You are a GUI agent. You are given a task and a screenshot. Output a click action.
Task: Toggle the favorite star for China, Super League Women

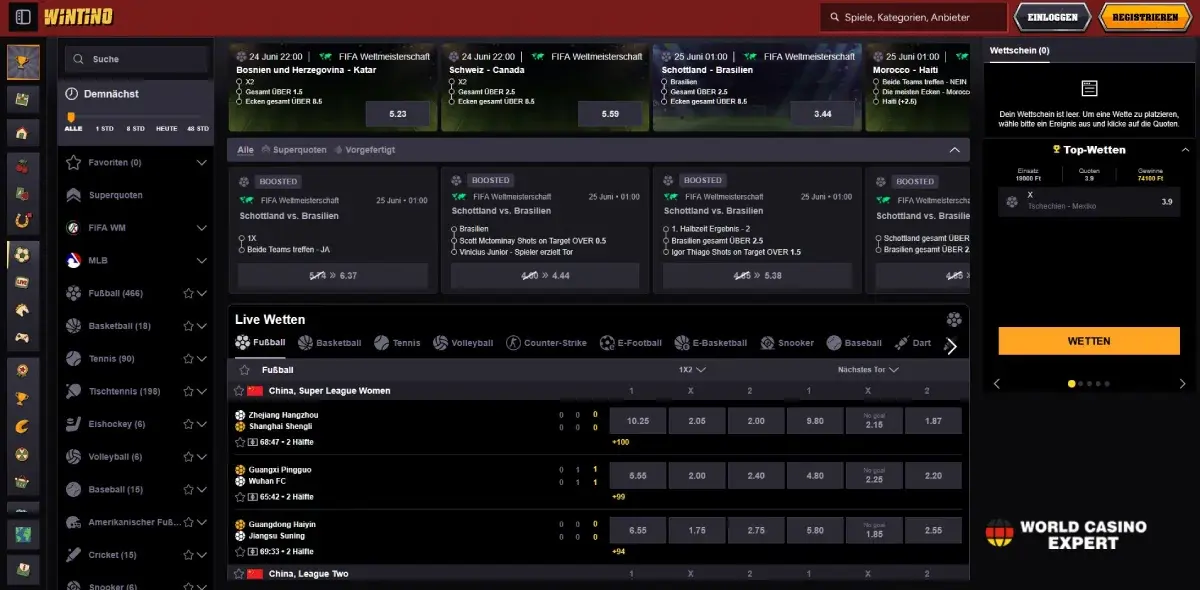pos(239,391)
